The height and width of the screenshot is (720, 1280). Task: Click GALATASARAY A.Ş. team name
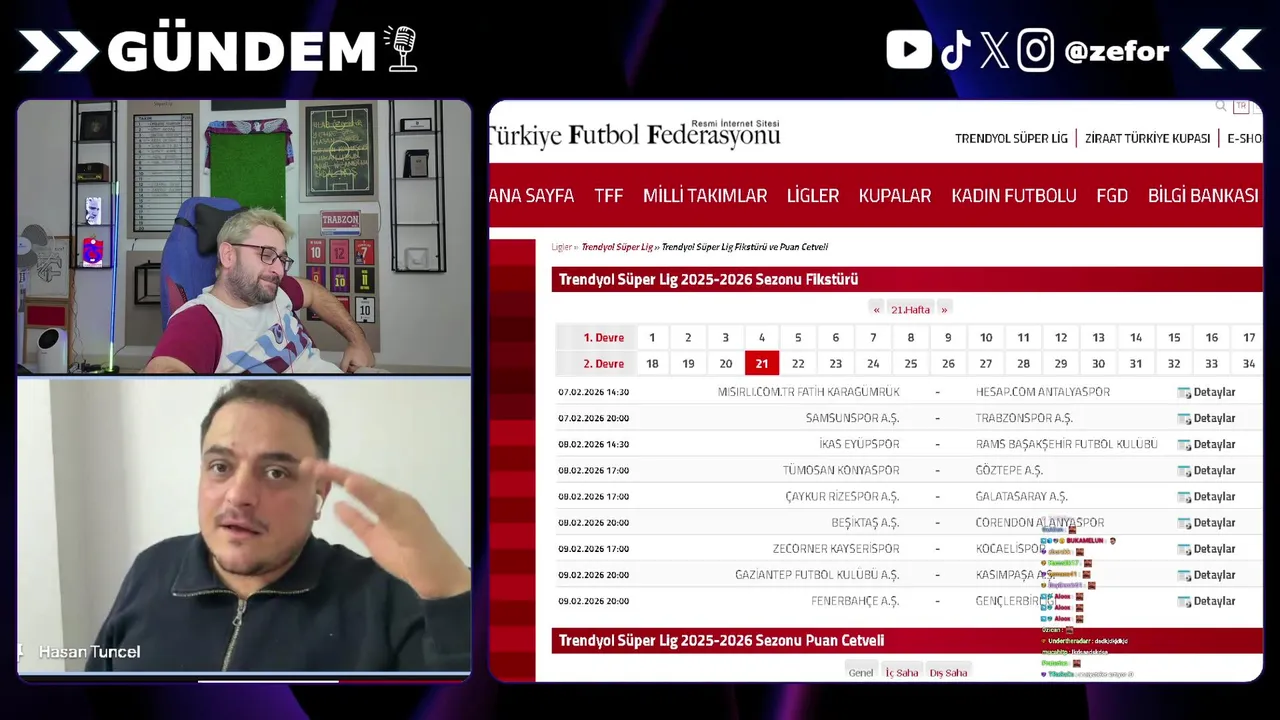[x=1022, y=496]
